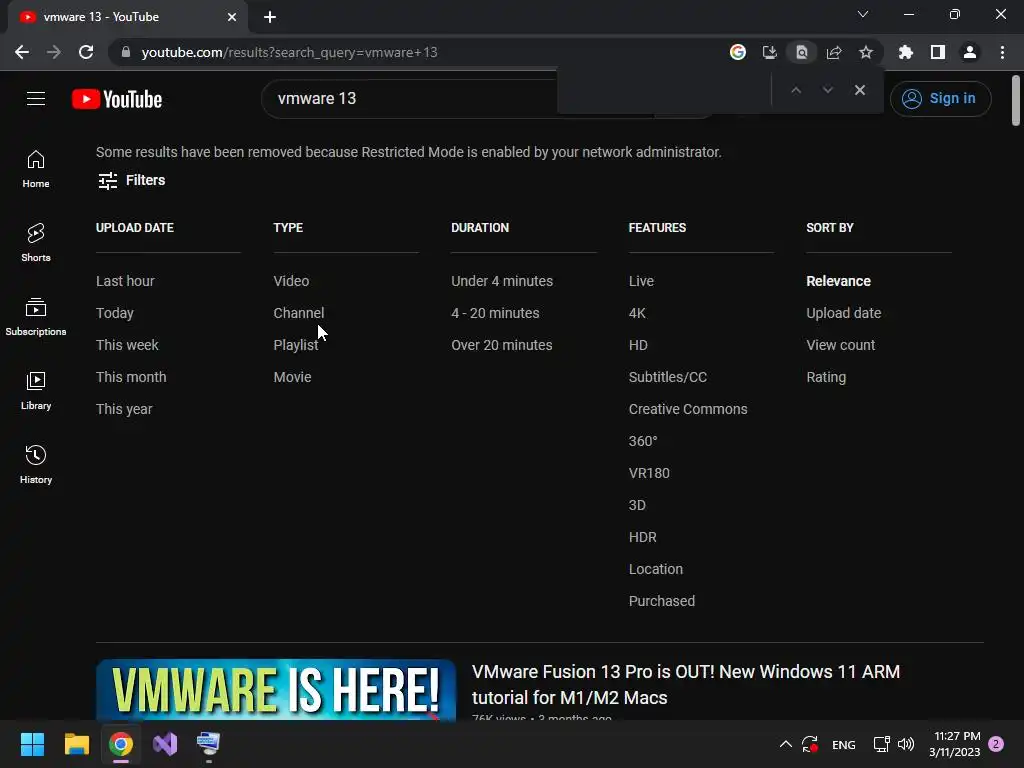Filter uploads to This year
1024x768 pixels.
click(123, 409)
